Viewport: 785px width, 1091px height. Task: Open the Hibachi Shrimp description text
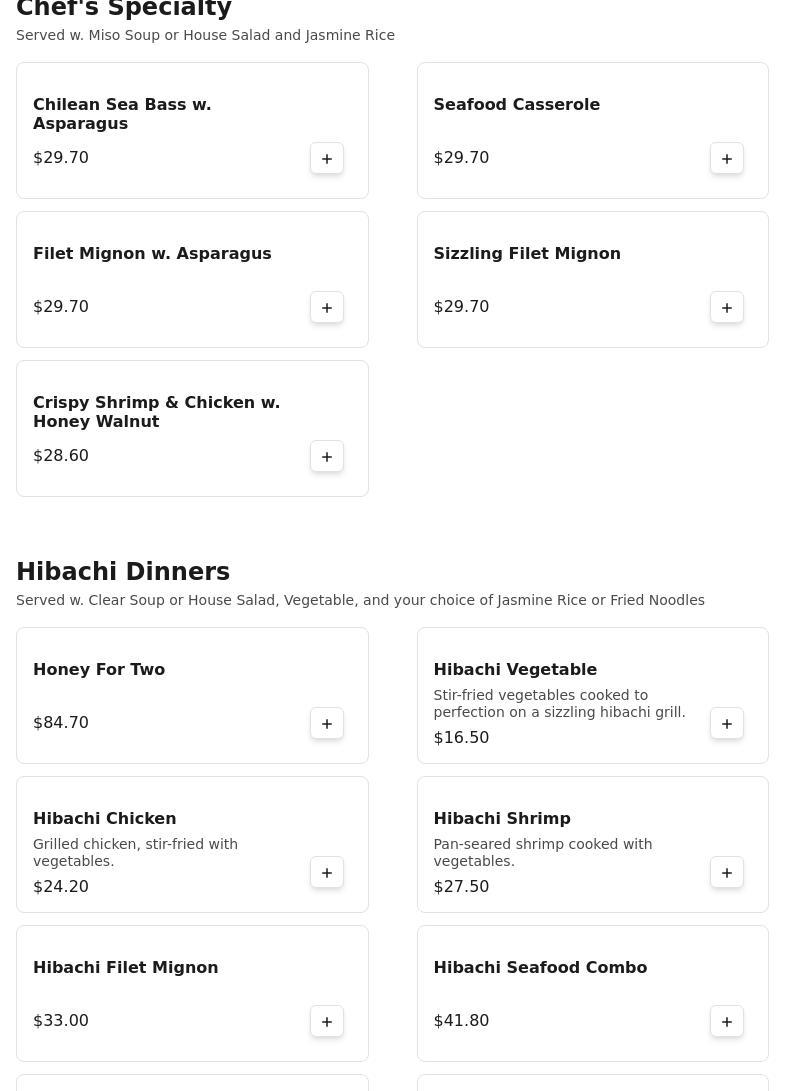tap(543, 852)
